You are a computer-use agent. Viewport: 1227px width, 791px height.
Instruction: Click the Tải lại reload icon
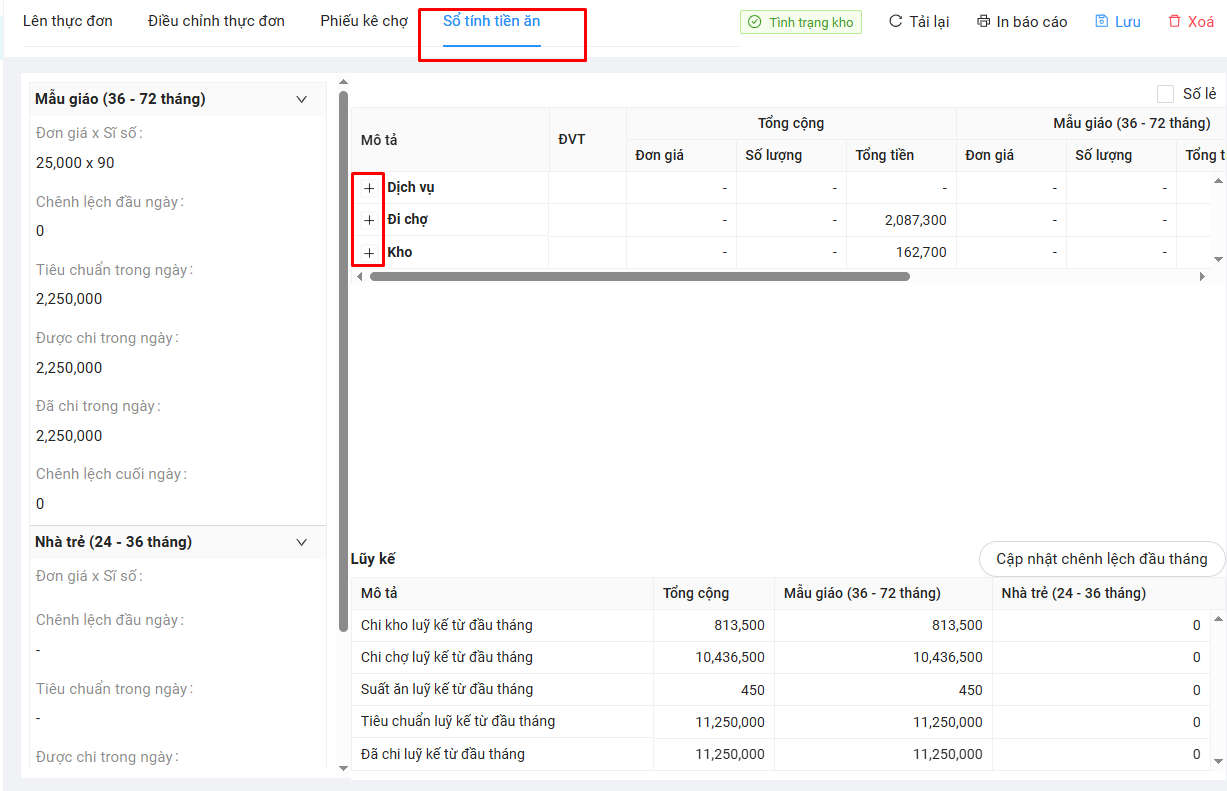click(895, 21)
